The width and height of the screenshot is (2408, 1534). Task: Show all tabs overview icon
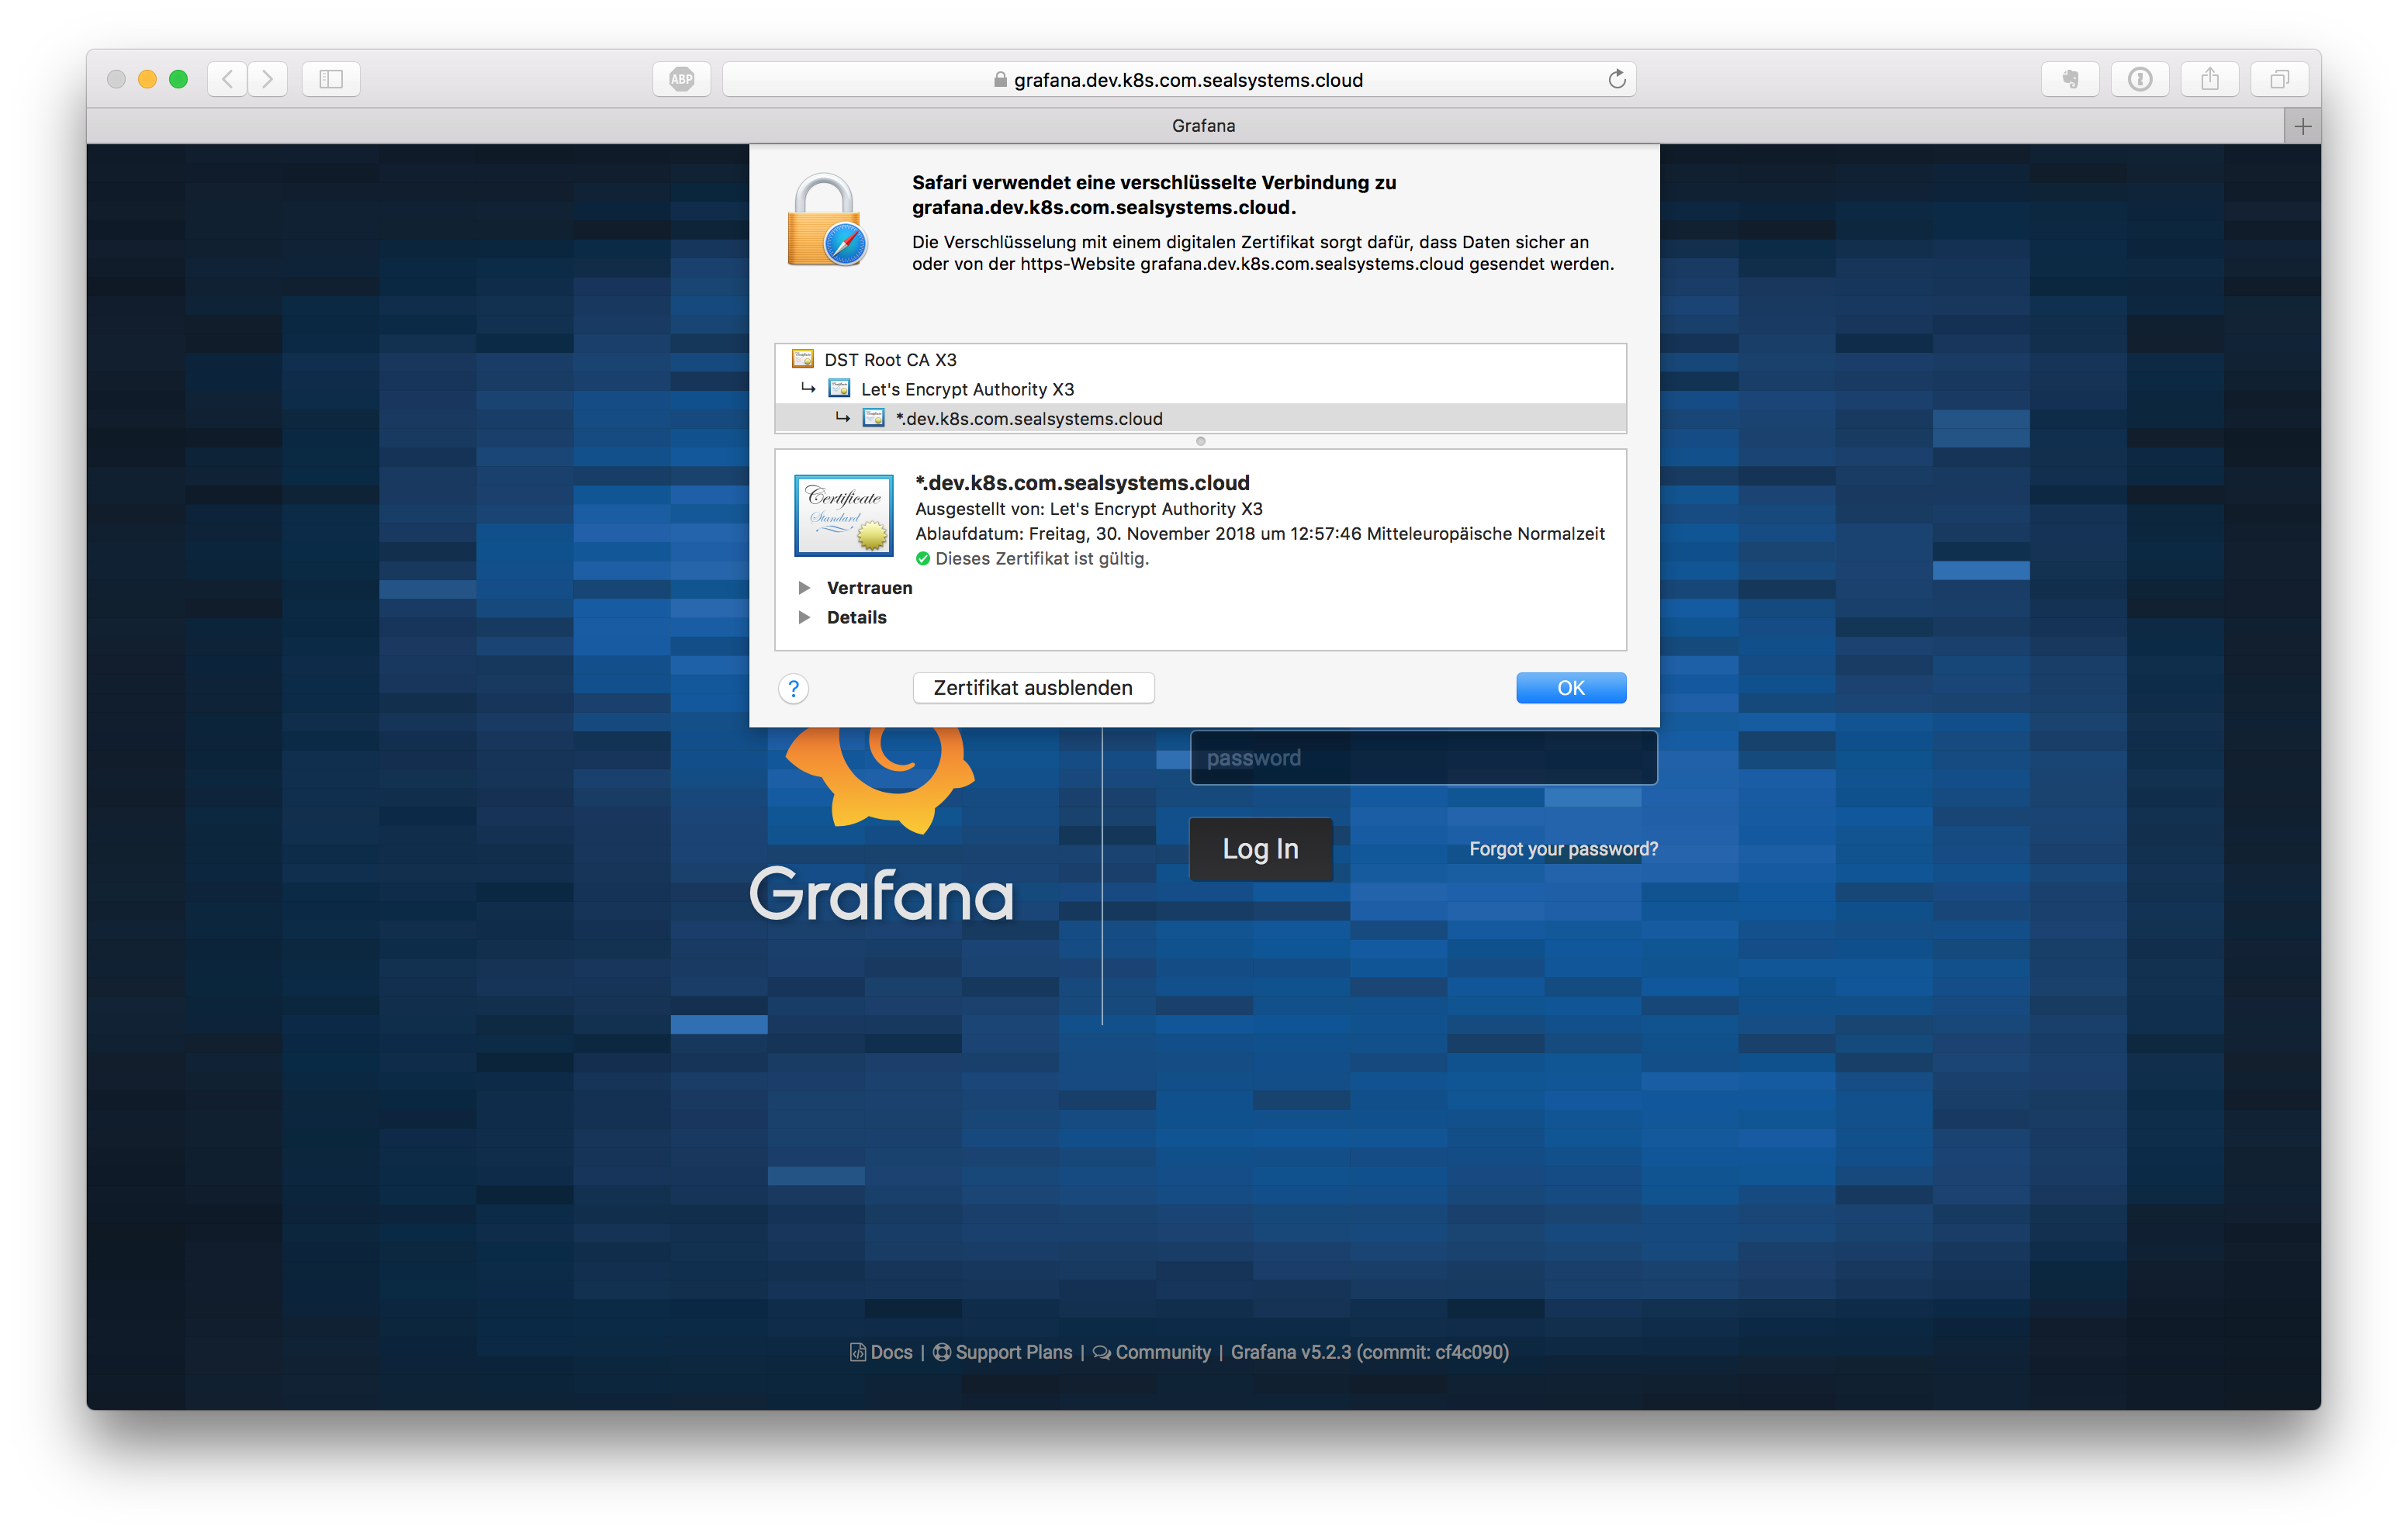[x=2279, y=79]
